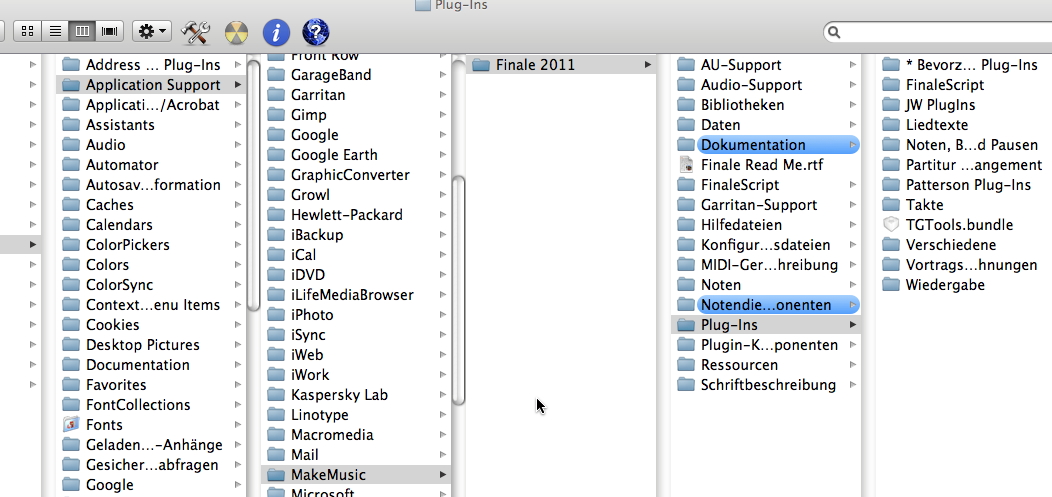Click the Burn disc toolbar icon
The width and height of the screenshot is (1052, 497).
(x=236, y=32)
